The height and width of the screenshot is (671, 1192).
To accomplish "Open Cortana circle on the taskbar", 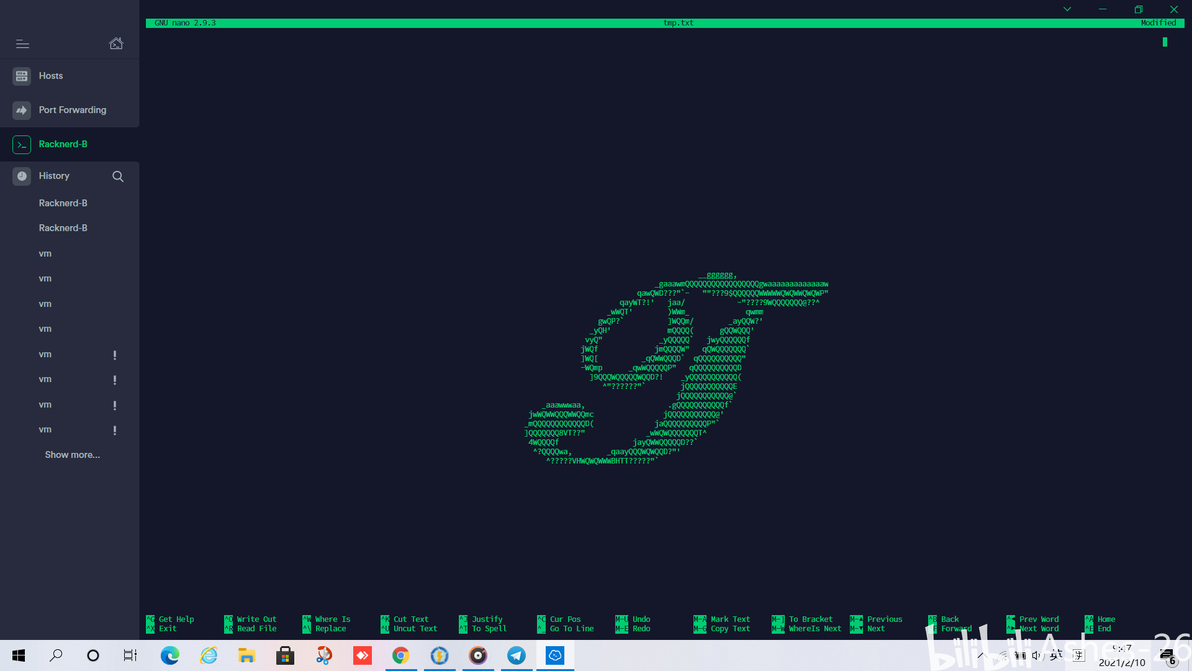I will pyautogui.click(x=93, y=656).
